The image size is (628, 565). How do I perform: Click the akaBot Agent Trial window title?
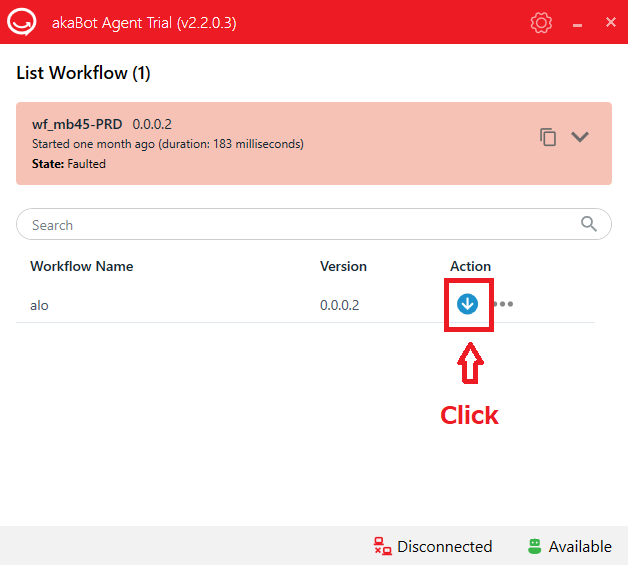pos(144,23)
